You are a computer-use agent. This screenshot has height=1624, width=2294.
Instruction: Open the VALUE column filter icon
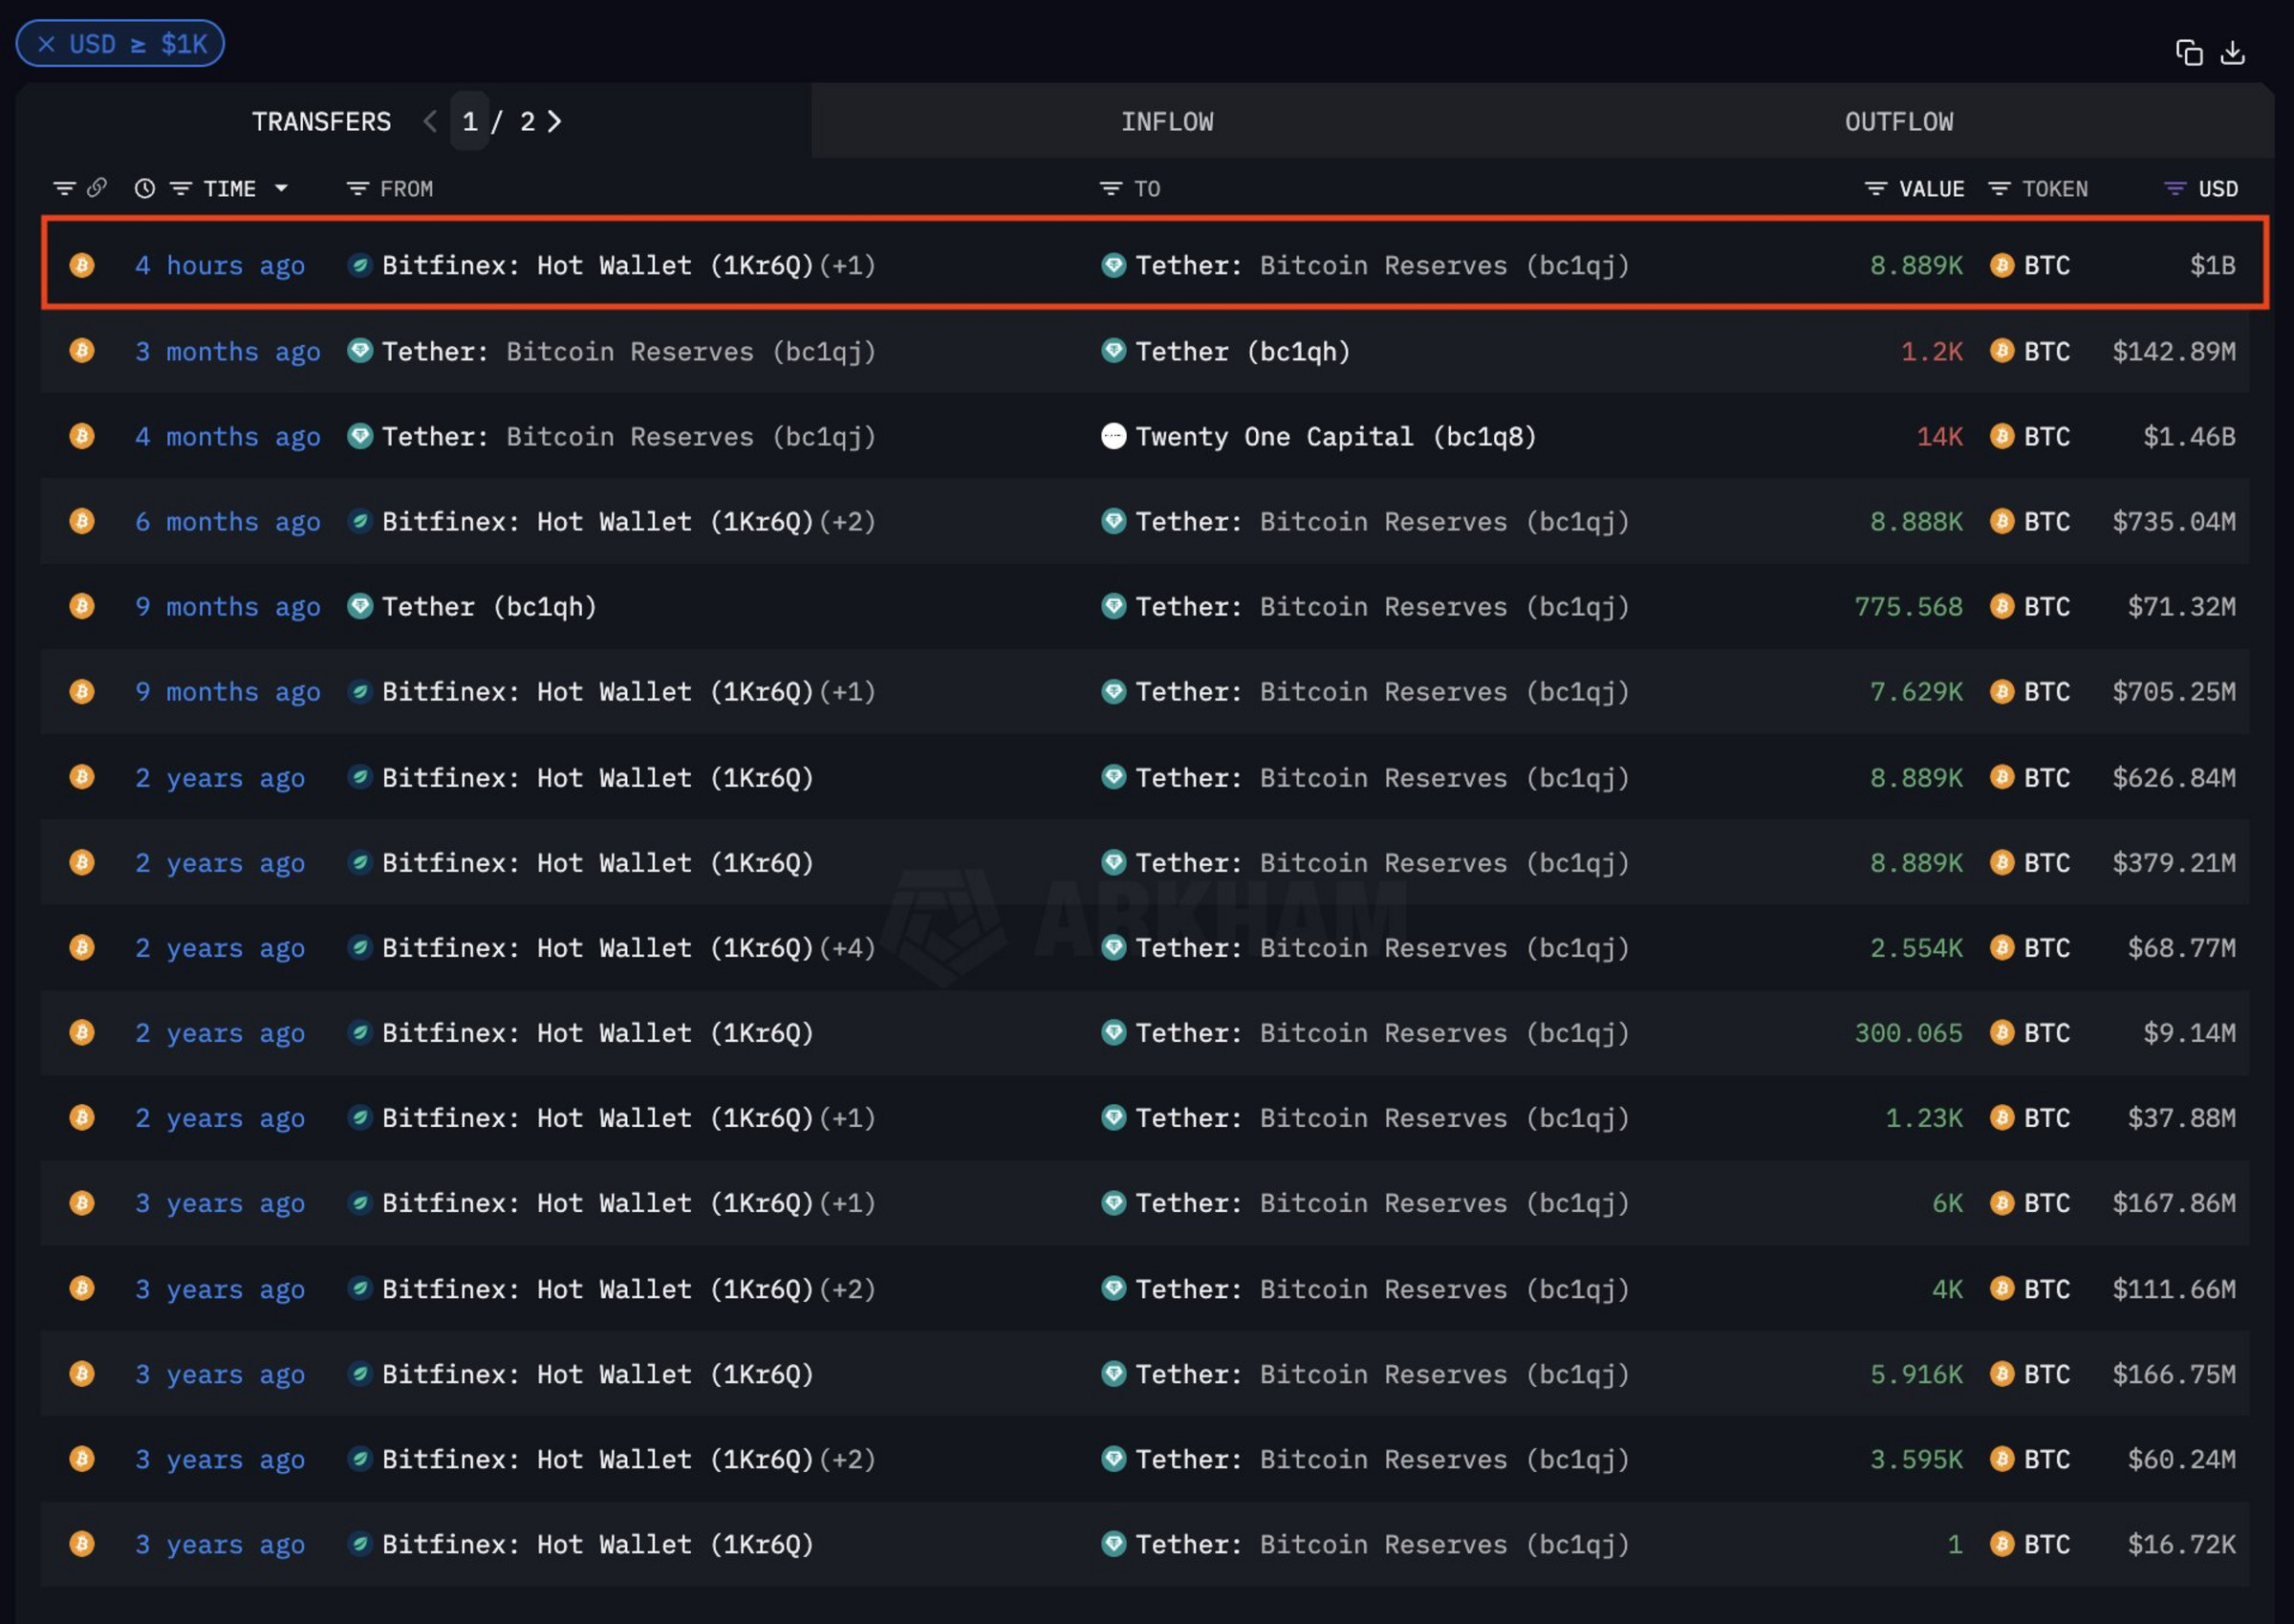[1875, 188]
